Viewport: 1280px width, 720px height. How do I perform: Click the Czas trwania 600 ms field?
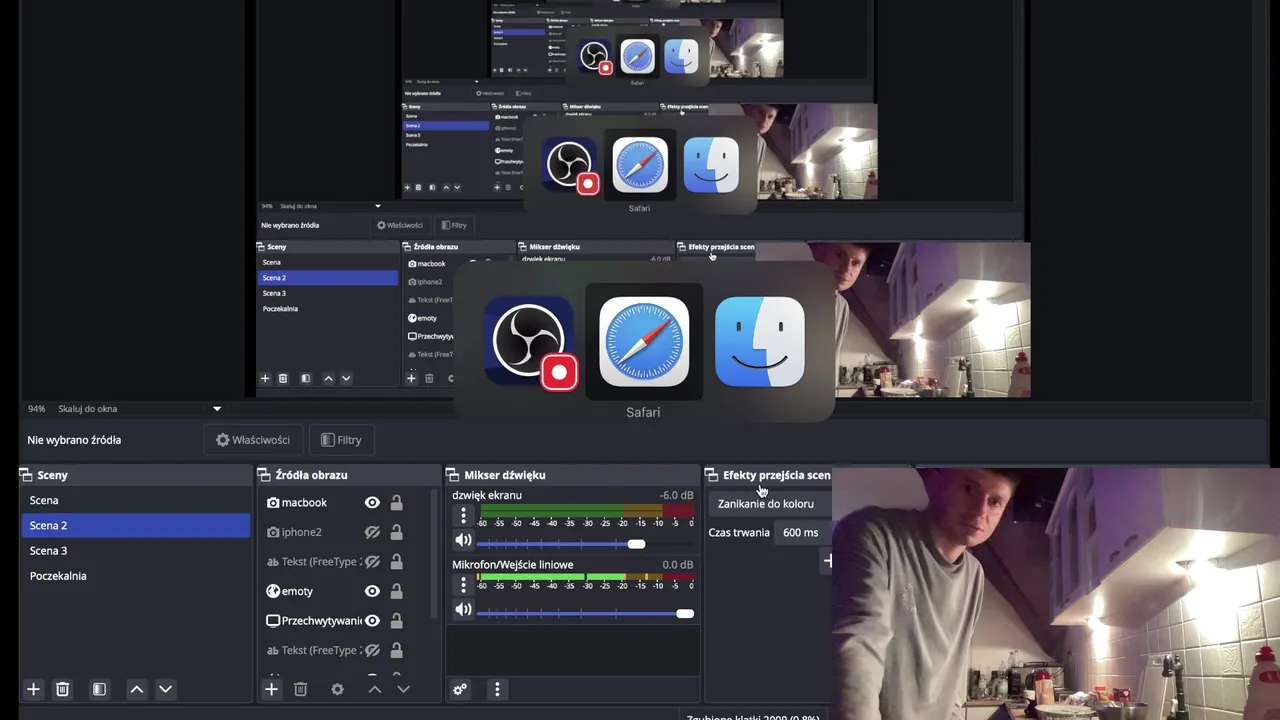pos(804,533)
